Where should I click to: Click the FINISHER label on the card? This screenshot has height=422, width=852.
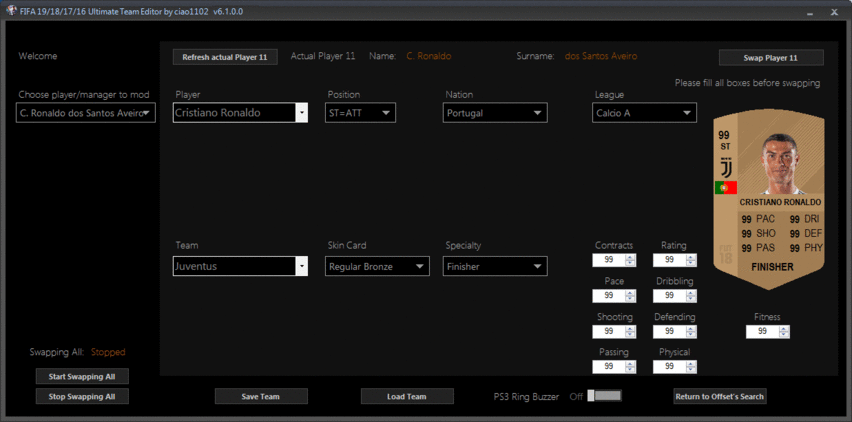pyautogui.click(x=772, y=267)
